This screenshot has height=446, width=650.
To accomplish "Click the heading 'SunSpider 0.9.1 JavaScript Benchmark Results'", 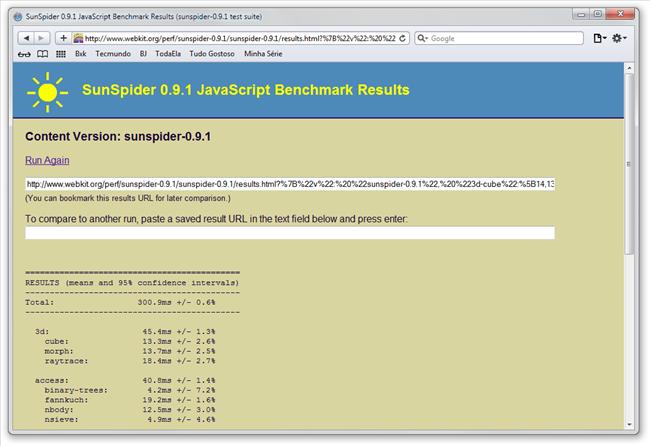I will 246,90.
